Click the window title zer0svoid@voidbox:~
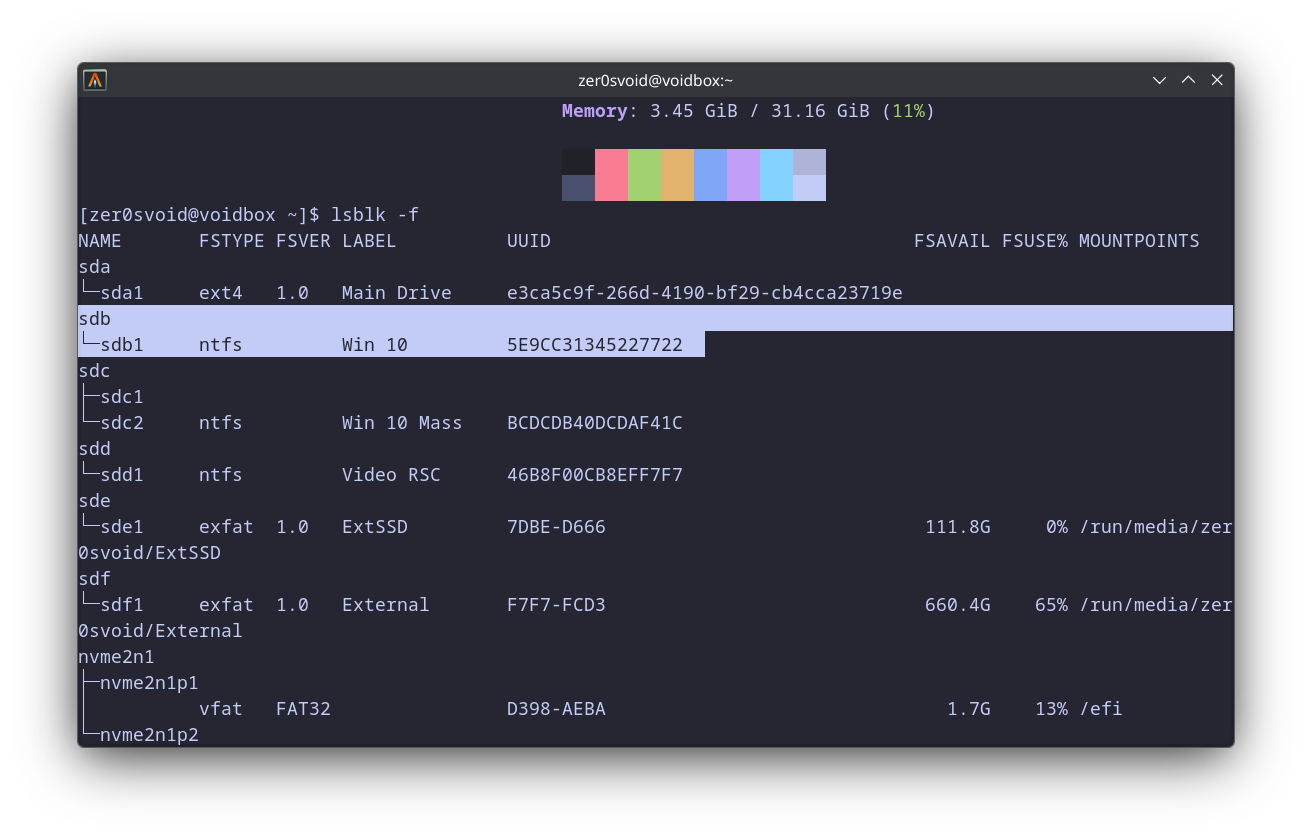The width and height of the screenshot is (1312, 840). pyautogui.click(x=656, y=80)
